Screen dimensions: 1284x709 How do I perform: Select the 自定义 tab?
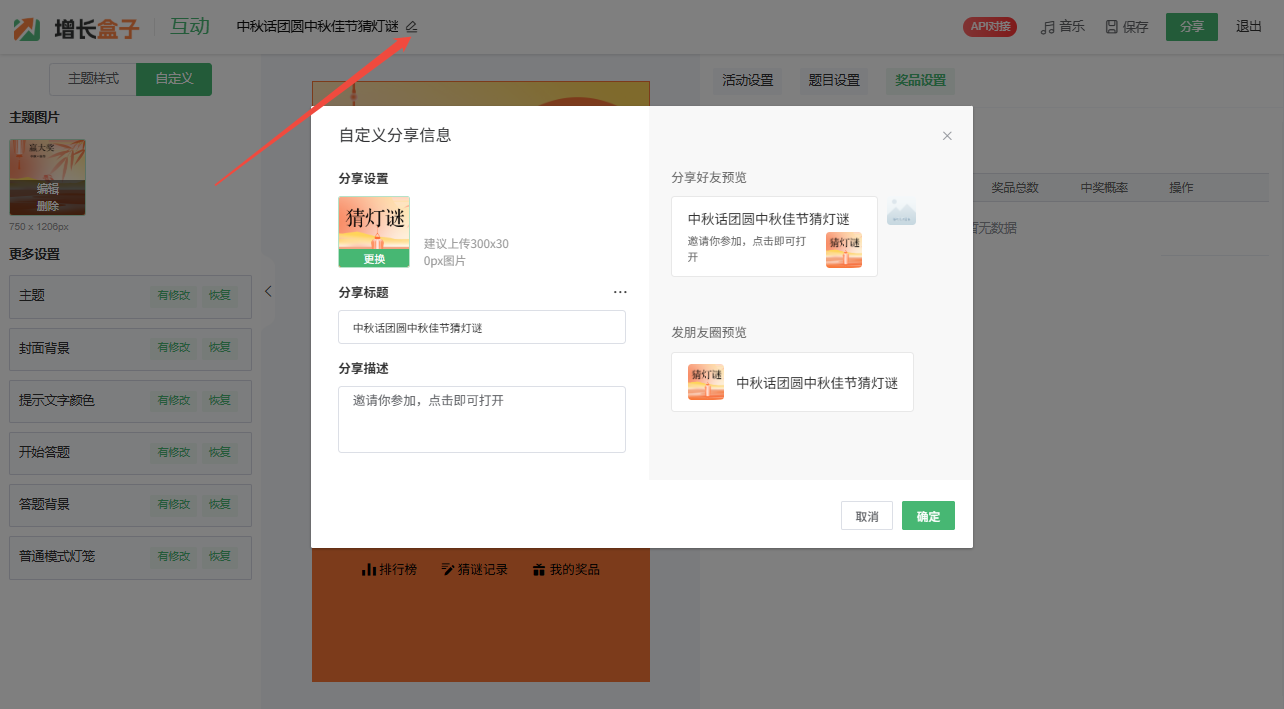click(174, 79)
